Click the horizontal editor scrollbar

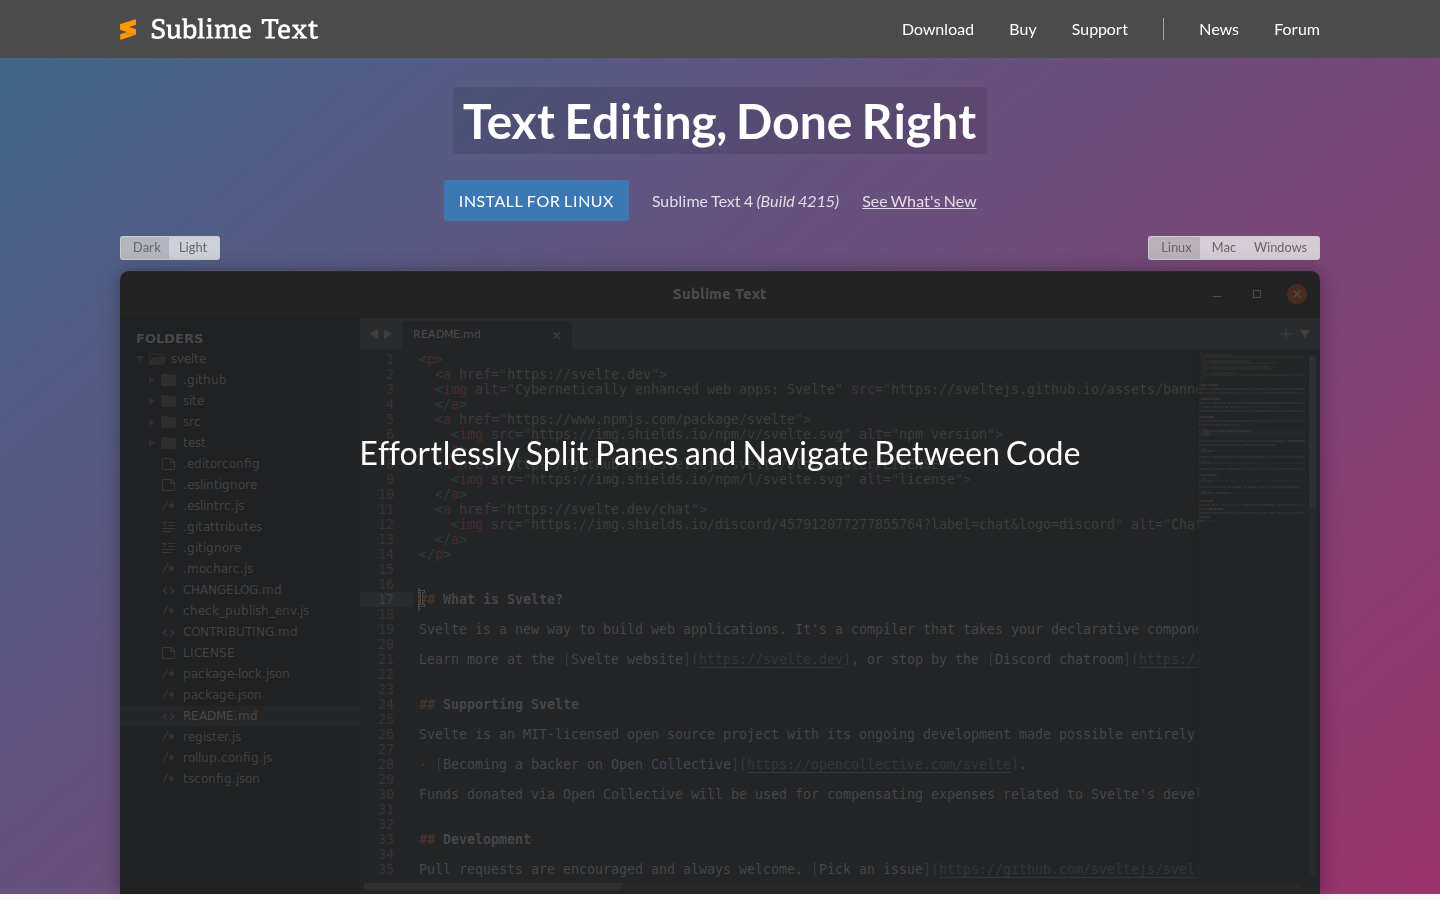tap(493, 887)
